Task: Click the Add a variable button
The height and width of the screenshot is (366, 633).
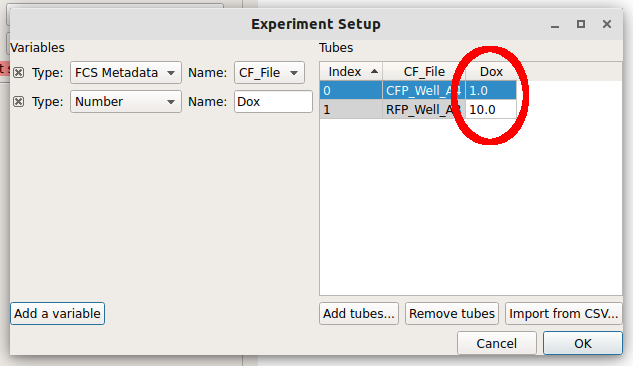Action: click(57, 314)
